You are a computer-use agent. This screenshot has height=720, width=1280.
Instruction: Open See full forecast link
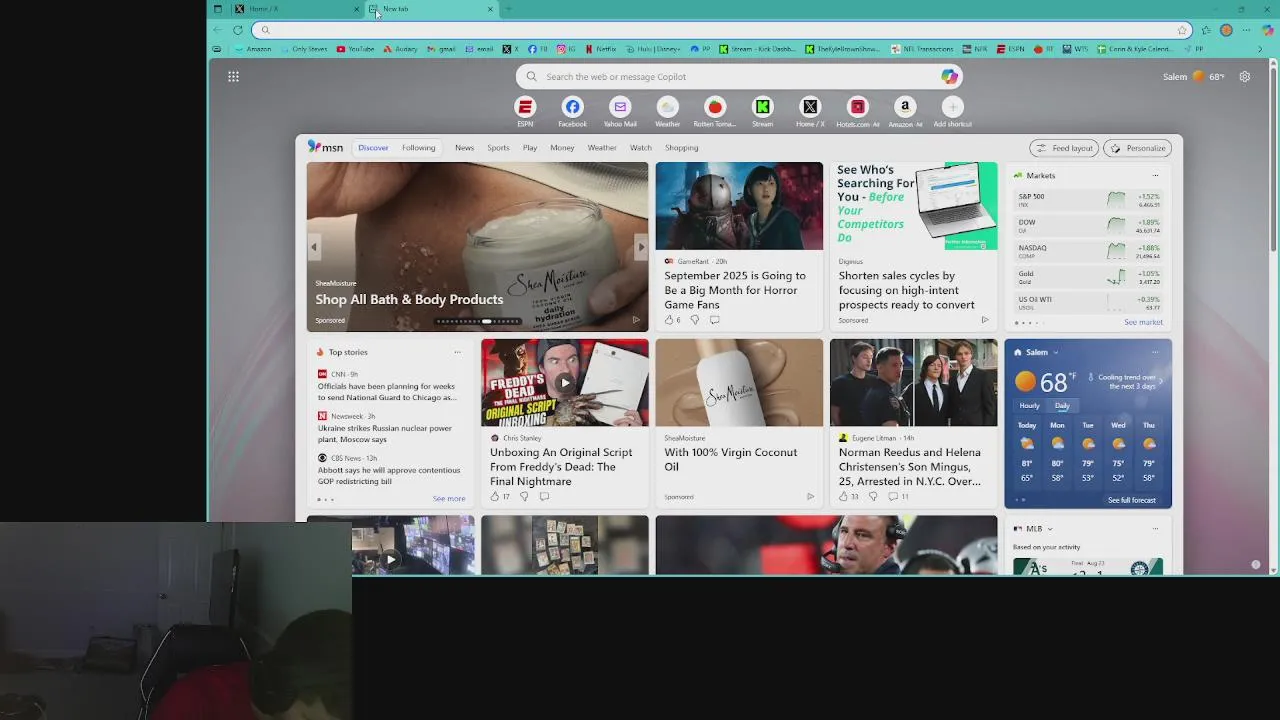click(1131, 500)
